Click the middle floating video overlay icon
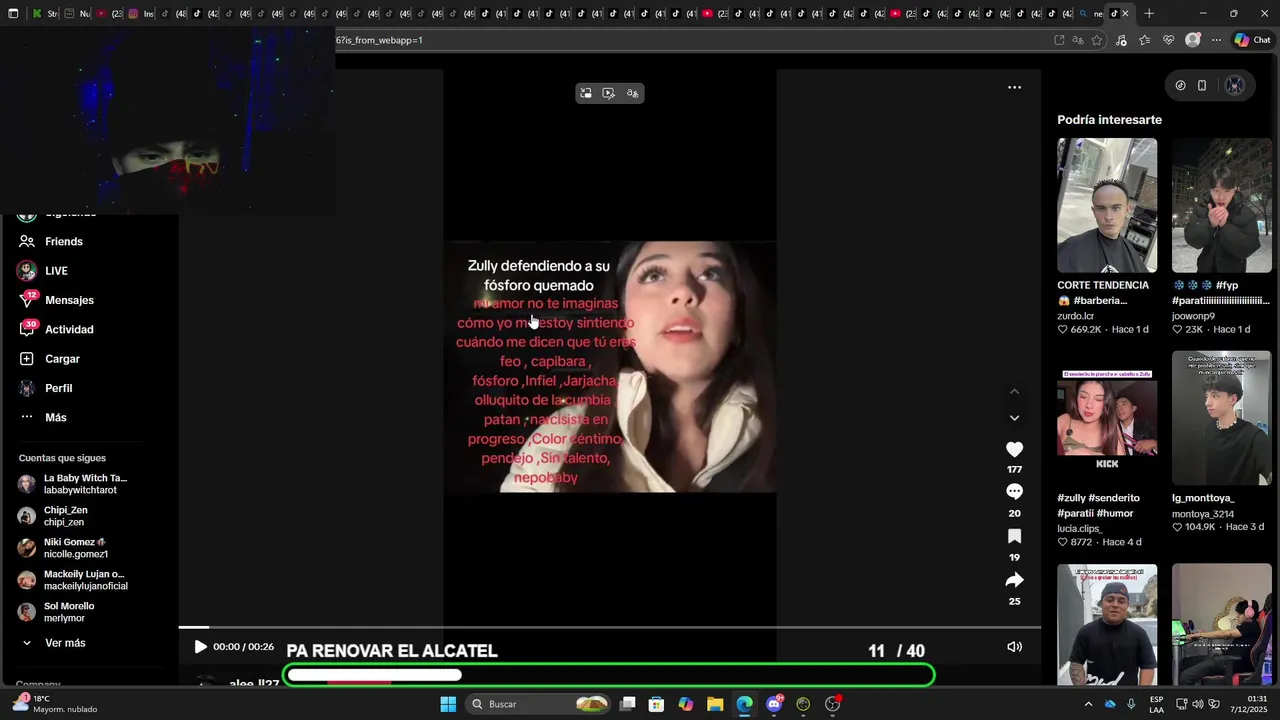The width and height of the screenshot is (1280, 720). click(609, 93)
